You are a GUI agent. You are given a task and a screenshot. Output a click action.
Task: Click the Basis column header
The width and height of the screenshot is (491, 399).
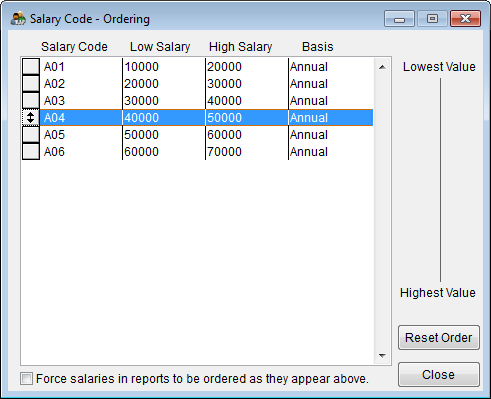pyautogui.click(x=318, y=47)
